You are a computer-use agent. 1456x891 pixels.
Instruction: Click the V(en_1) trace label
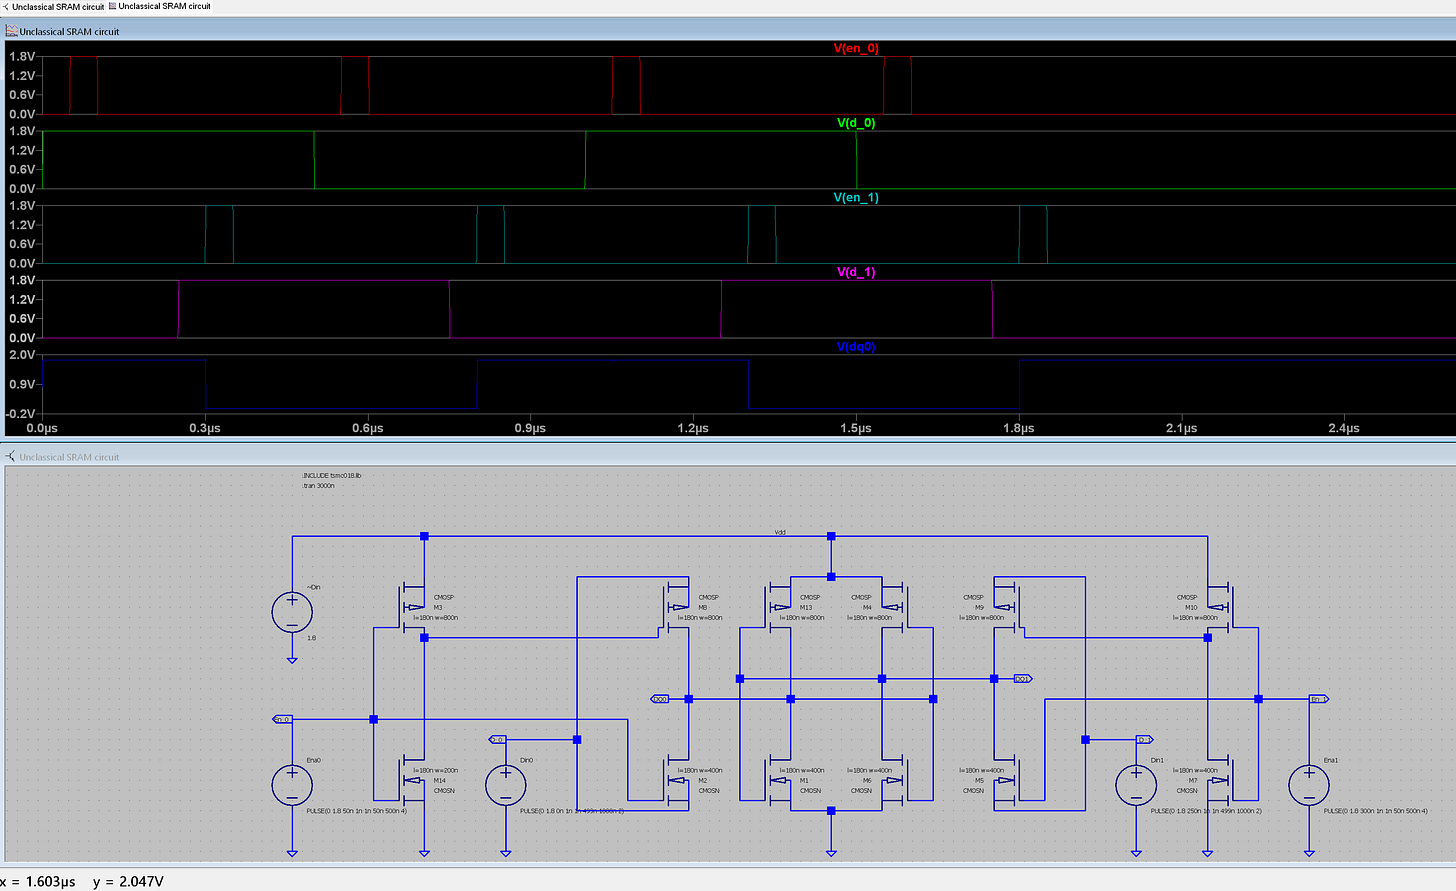(x=856, y=197)
